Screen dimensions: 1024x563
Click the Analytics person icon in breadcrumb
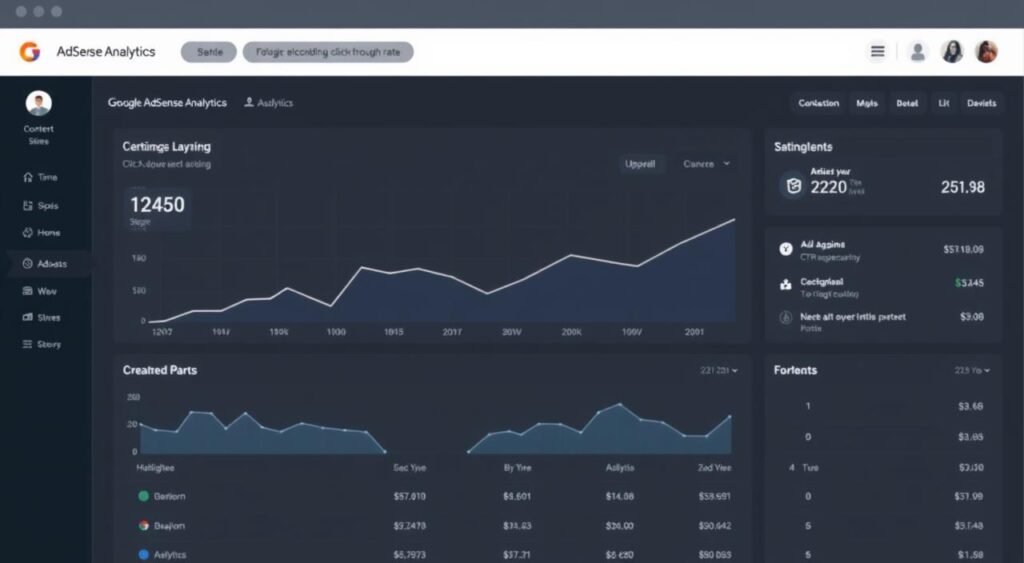(x=249, y=102)
